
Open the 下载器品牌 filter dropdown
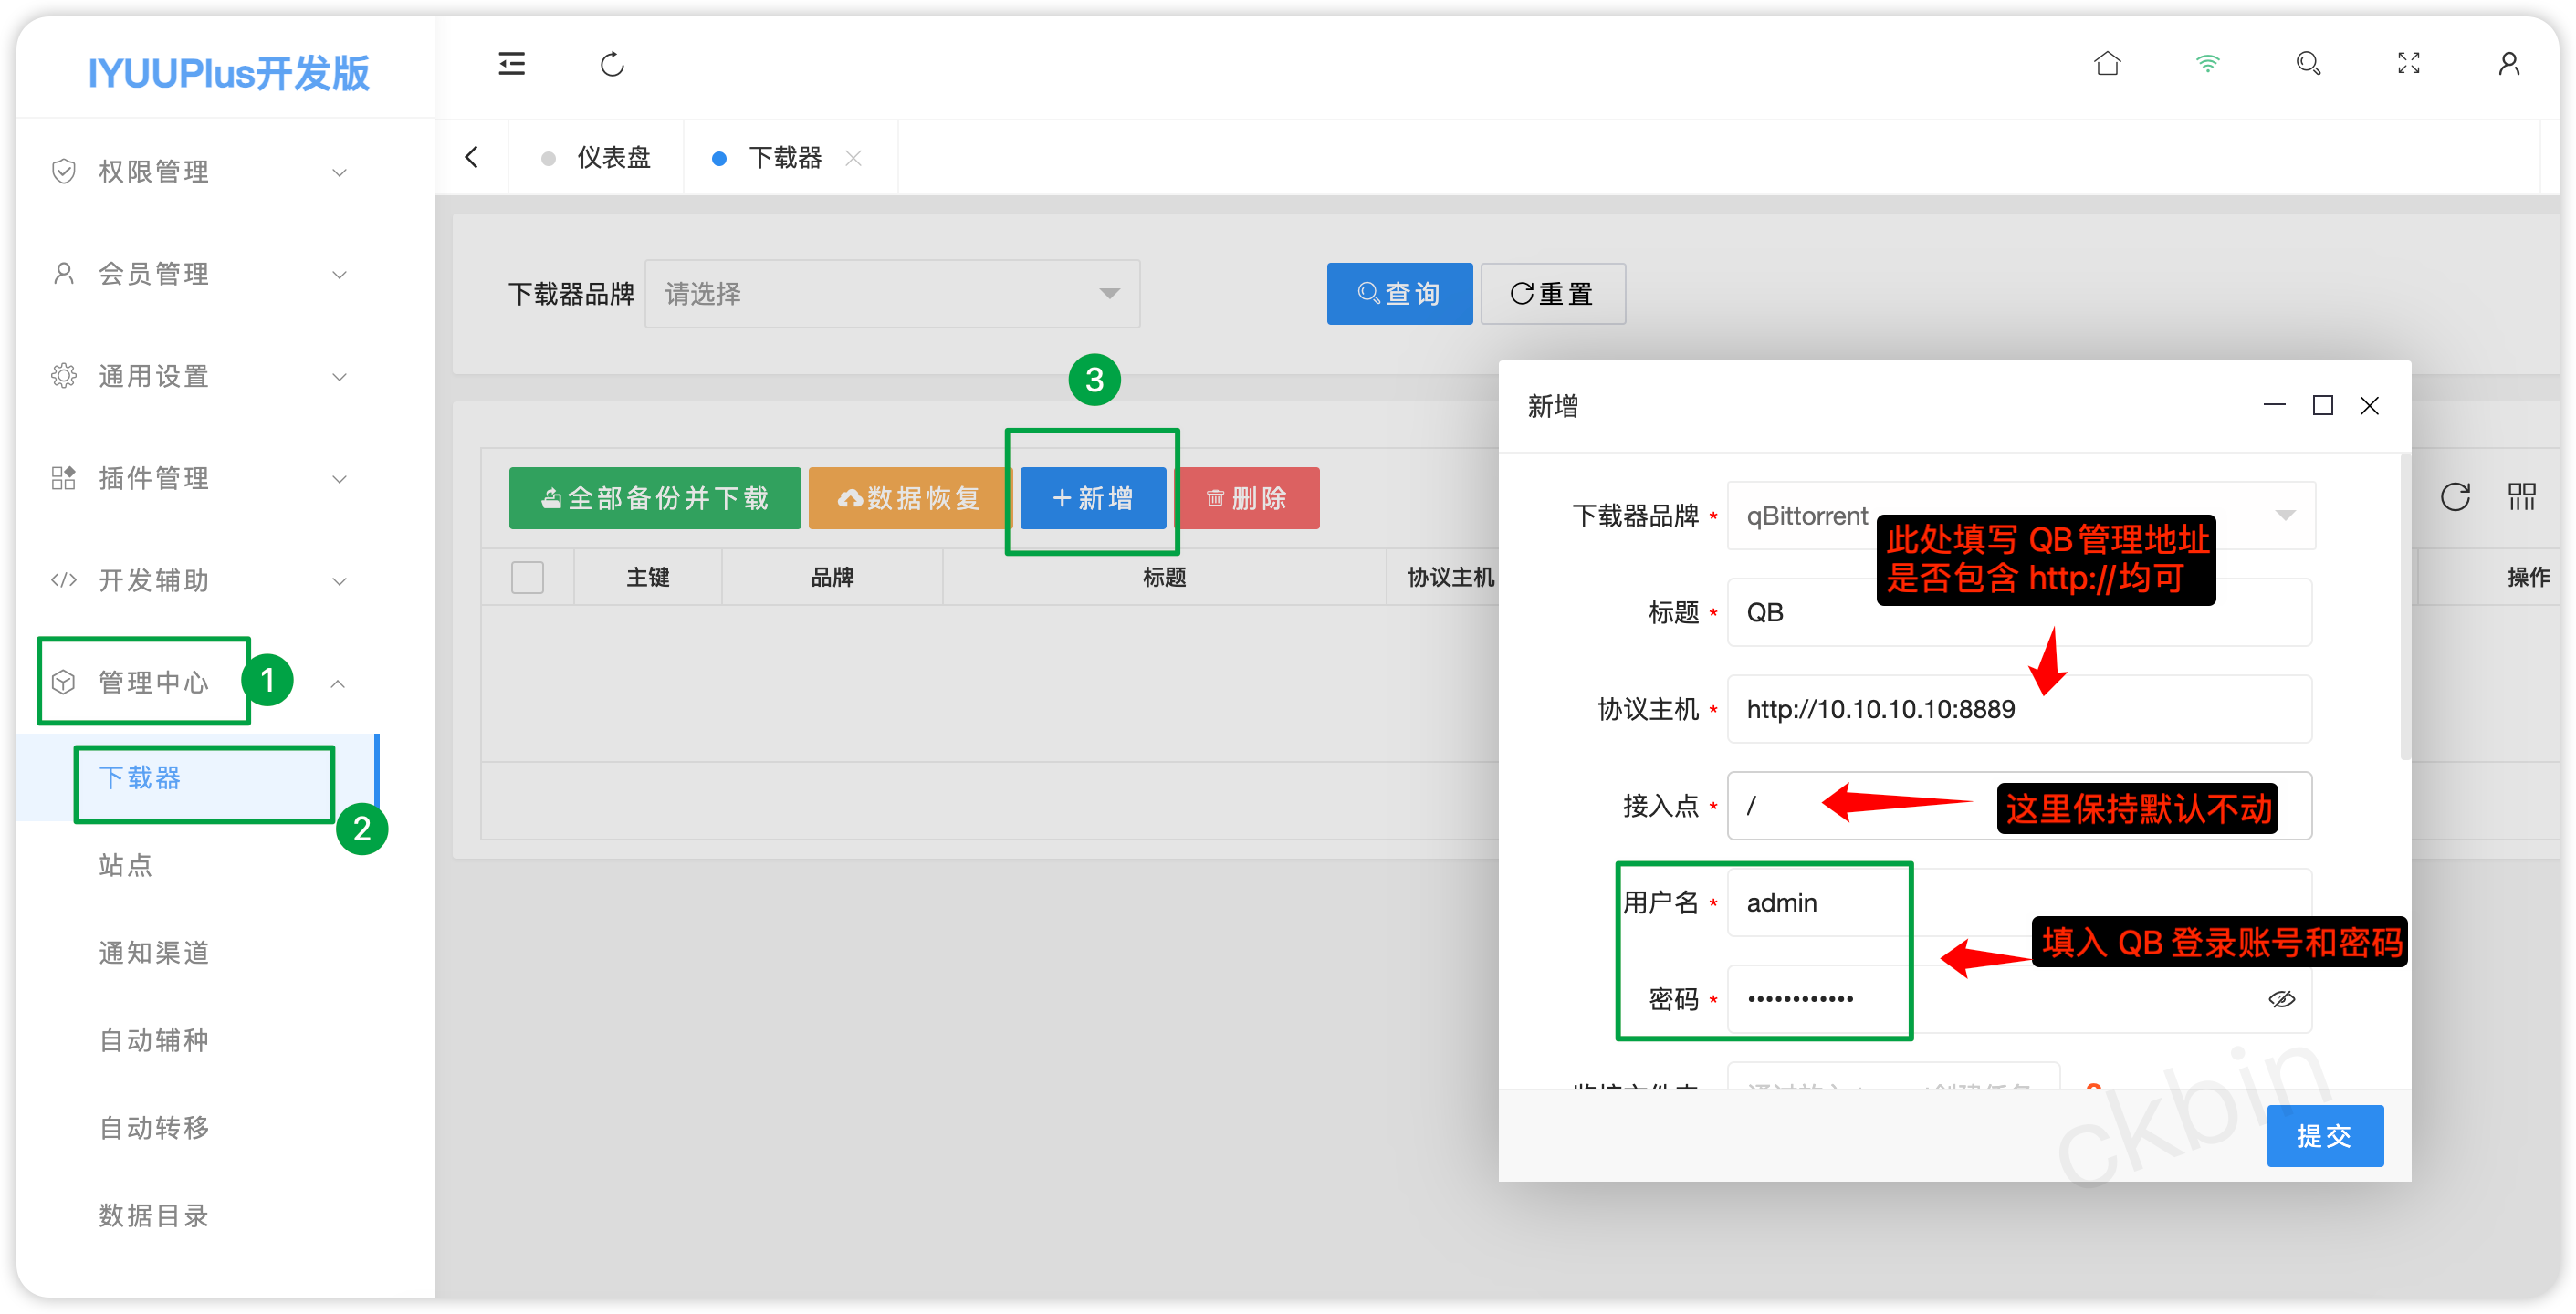point(892,294)
